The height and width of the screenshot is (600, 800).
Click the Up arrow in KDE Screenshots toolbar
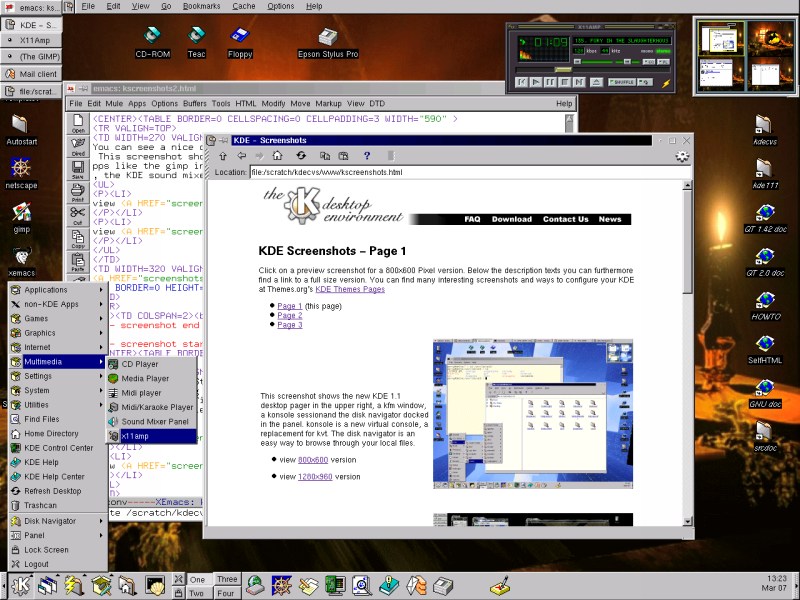tap(223, 156)
